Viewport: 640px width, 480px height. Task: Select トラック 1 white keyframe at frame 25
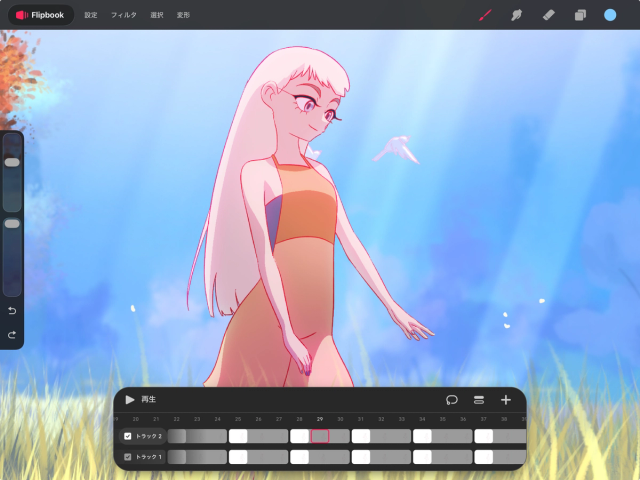238,457
